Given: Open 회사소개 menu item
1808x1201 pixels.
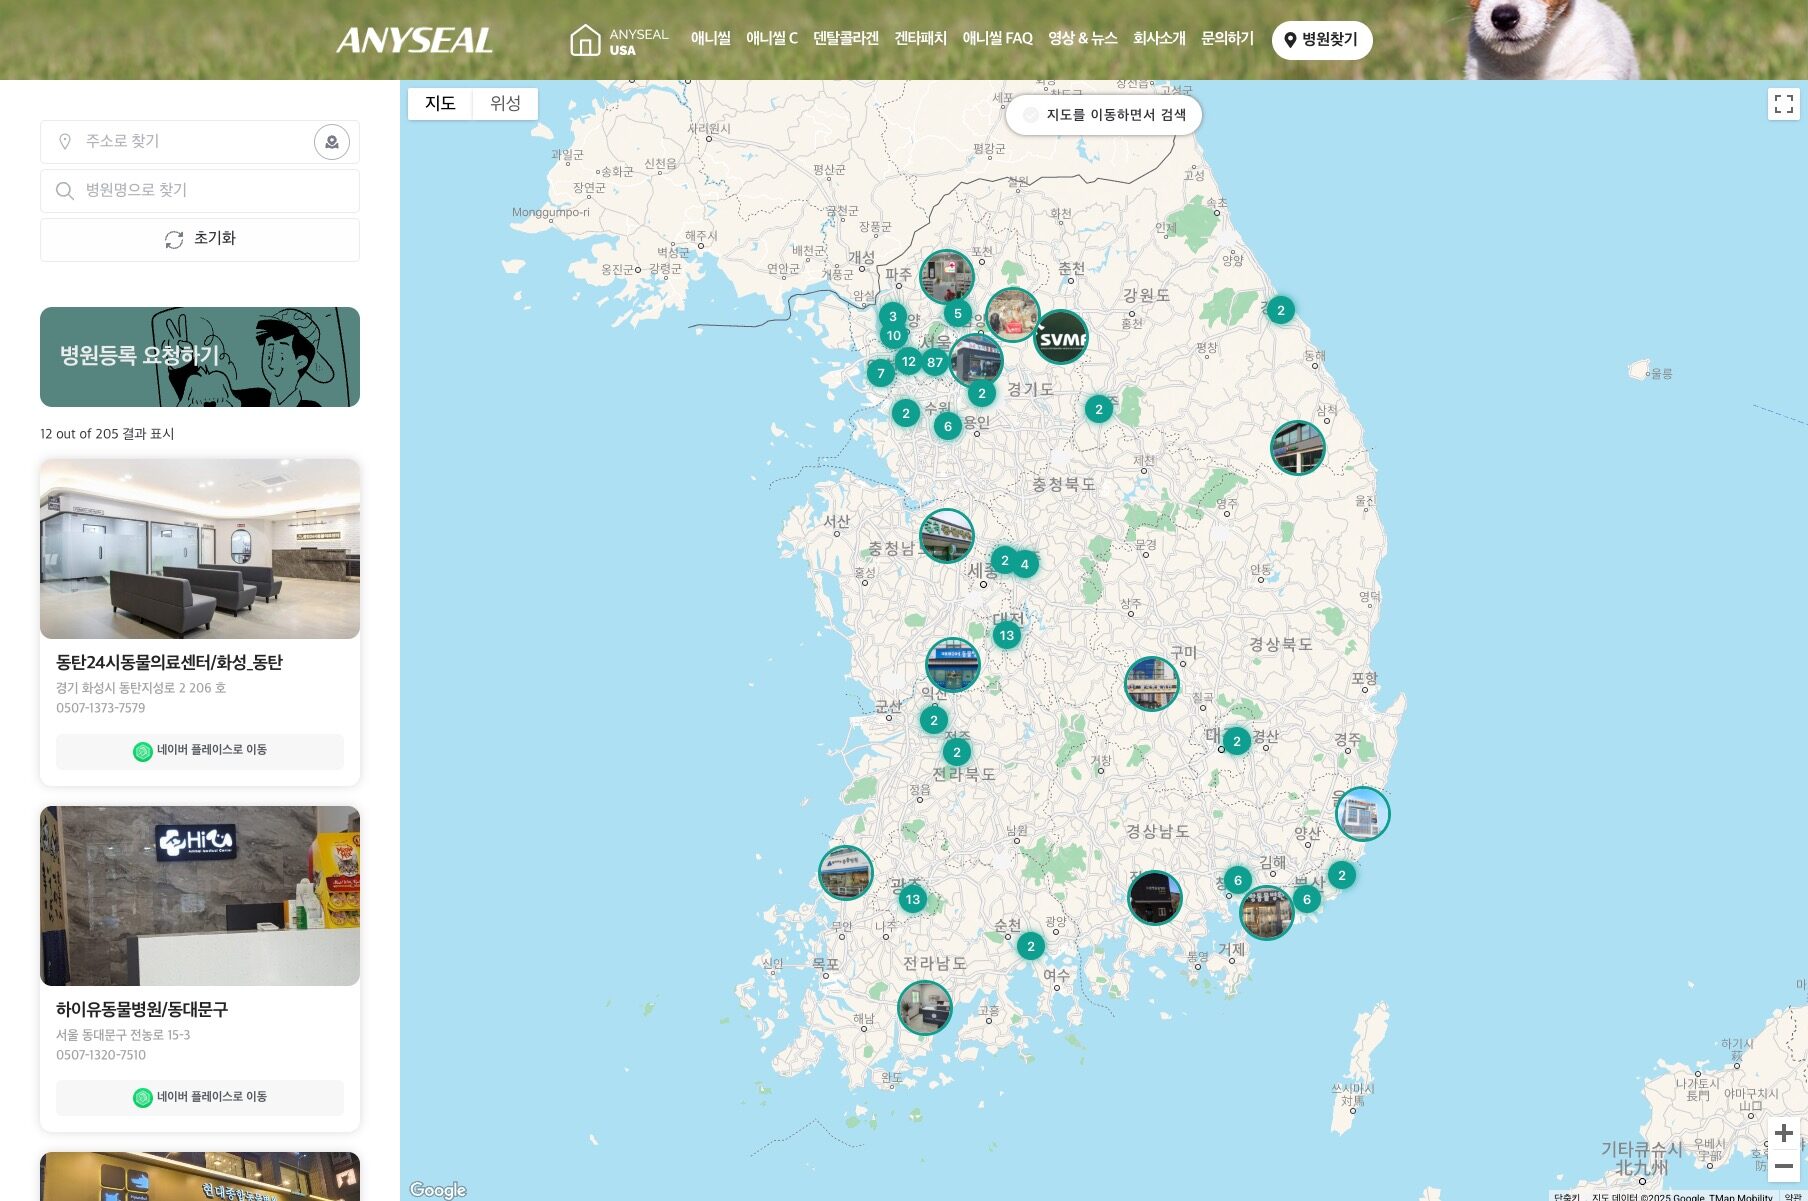Looking at the screenshot, I should click(x=1159, y=39).
